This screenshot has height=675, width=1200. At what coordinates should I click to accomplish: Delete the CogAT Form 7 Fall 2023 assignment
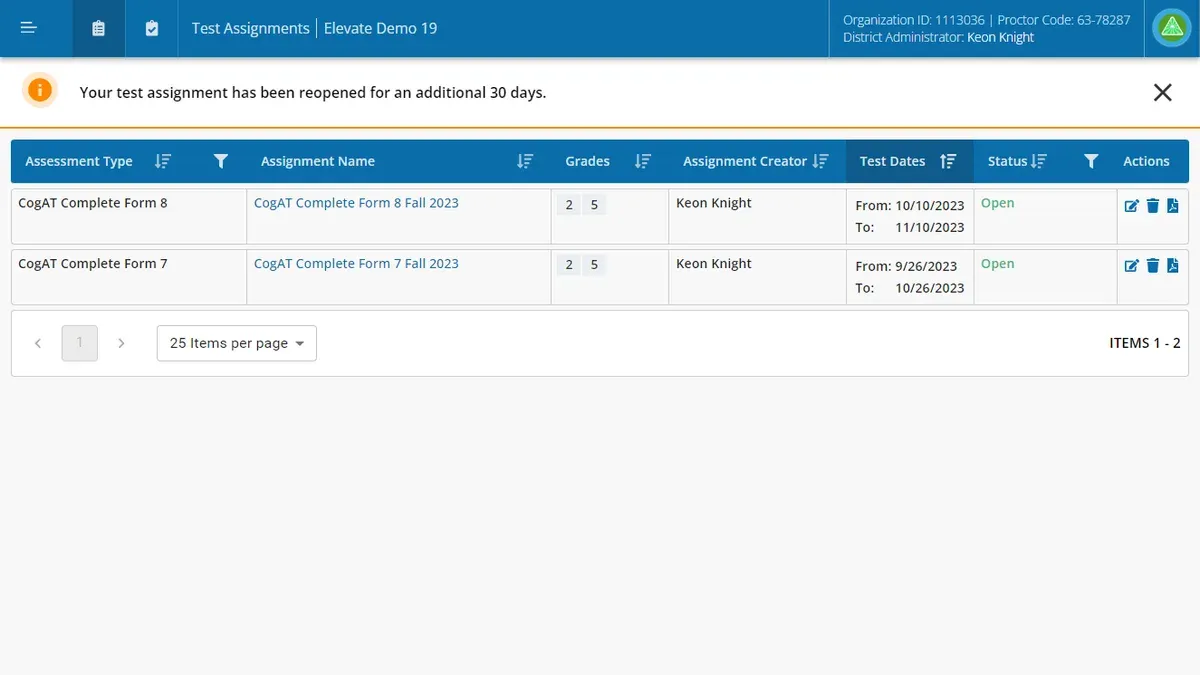click(1153, 266)
